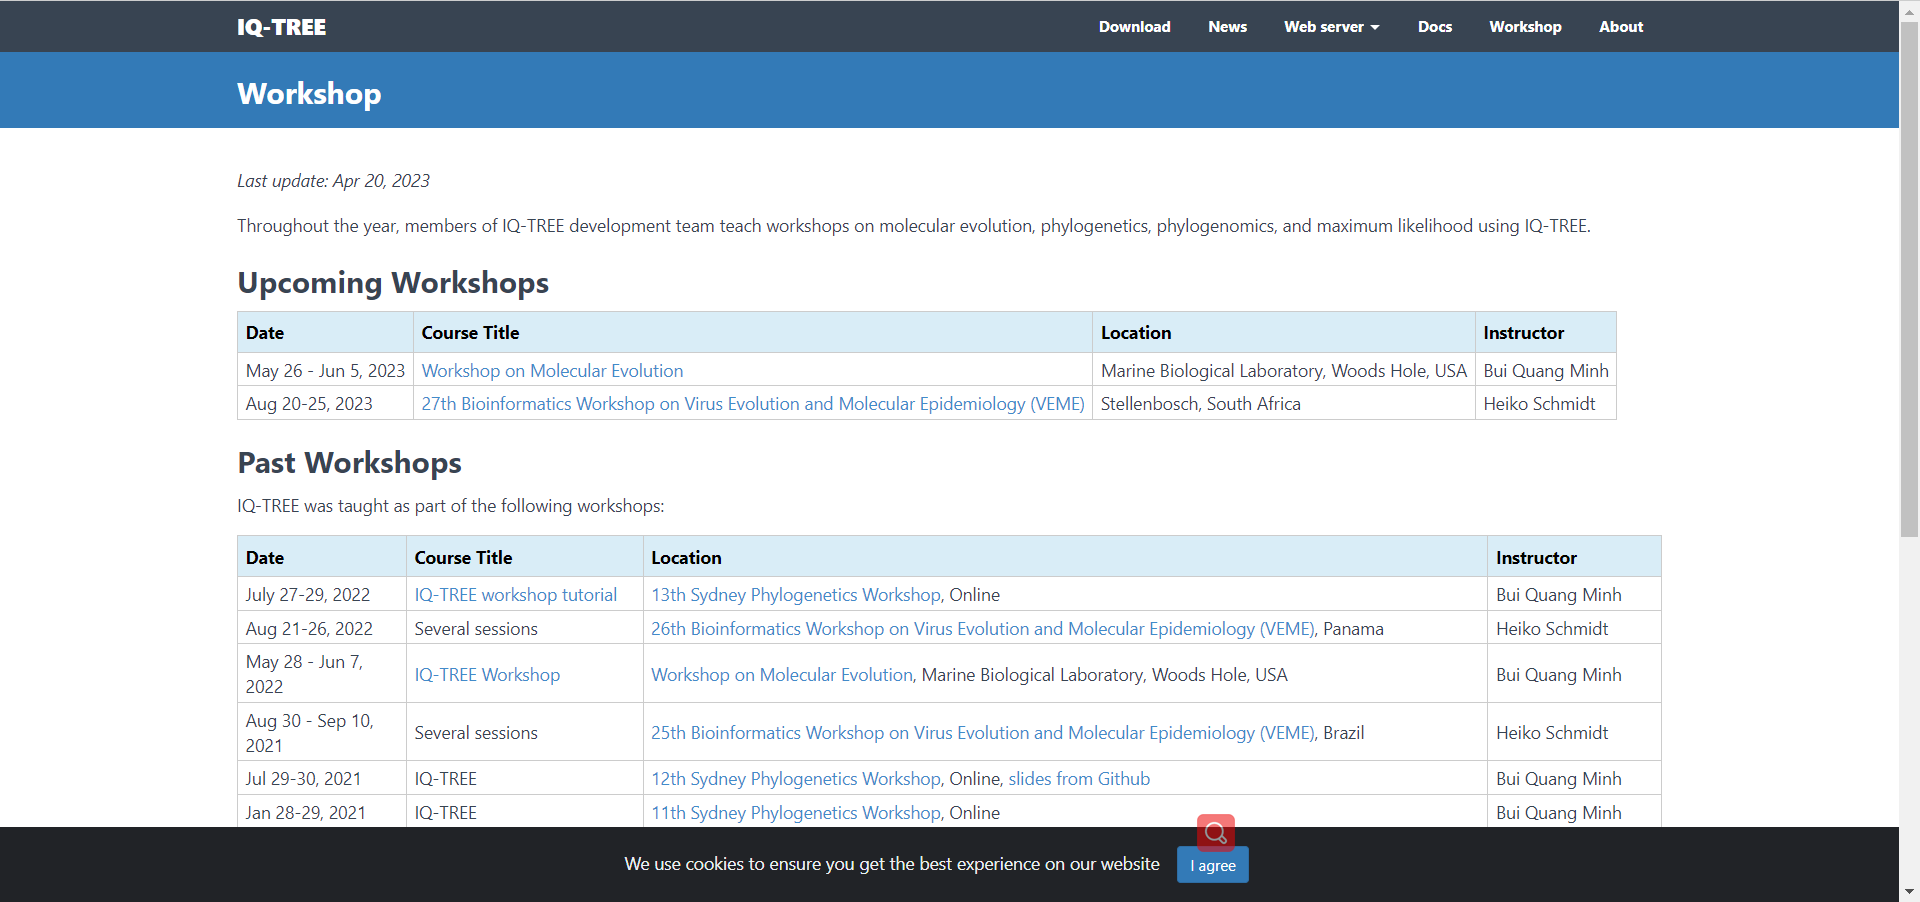Open the IQ-TREE workshop tutorial link
Screen dimensions: 1920x902
coord(516,595)
